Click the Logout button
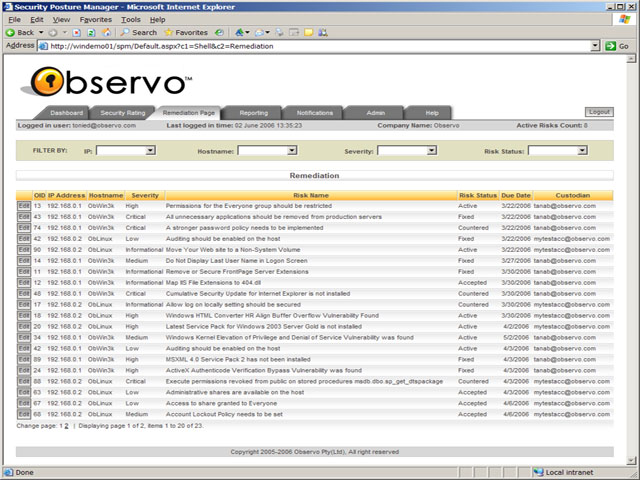Image resolution: width=640 pixels, height=480 pixels. coord(599,112)
